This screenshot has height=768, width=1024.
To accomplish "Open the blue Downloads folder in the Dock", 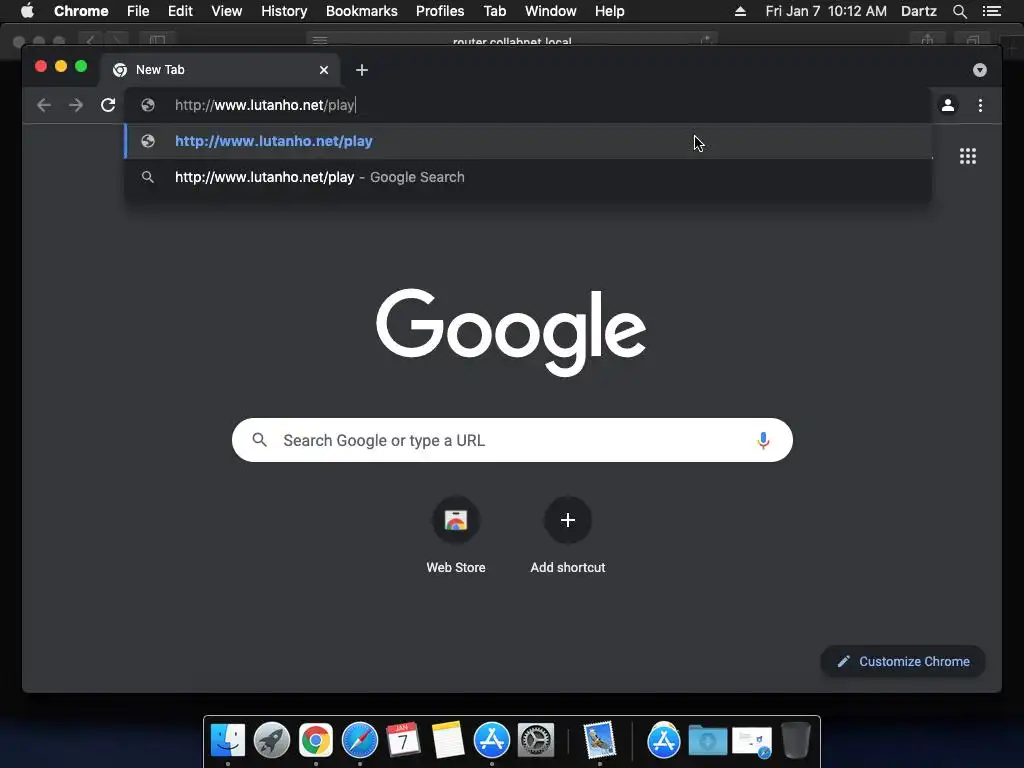I will (x=708, y=740).
